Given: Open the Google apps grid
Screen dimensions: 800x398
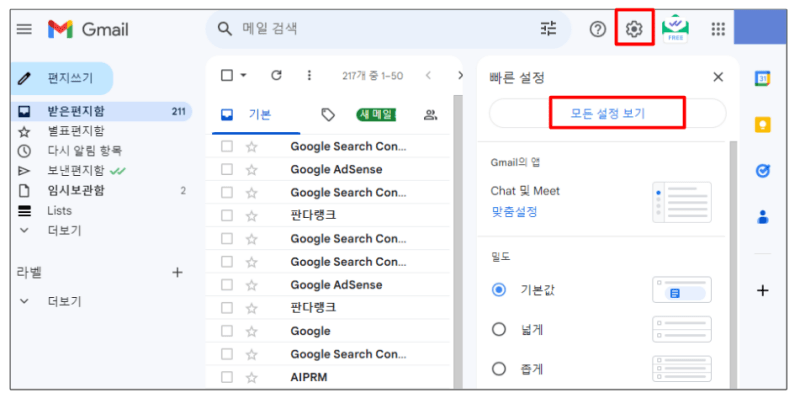Looking at the screenshot, I should click(718, 30).
